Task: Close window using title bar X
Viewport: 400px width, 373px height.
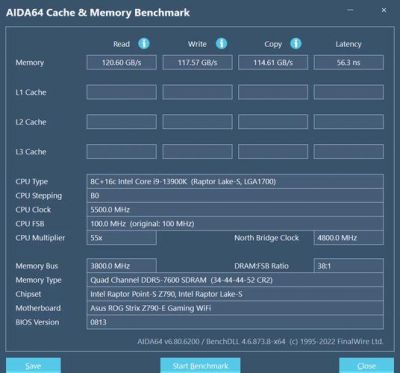Action: (x=384, y=10)
